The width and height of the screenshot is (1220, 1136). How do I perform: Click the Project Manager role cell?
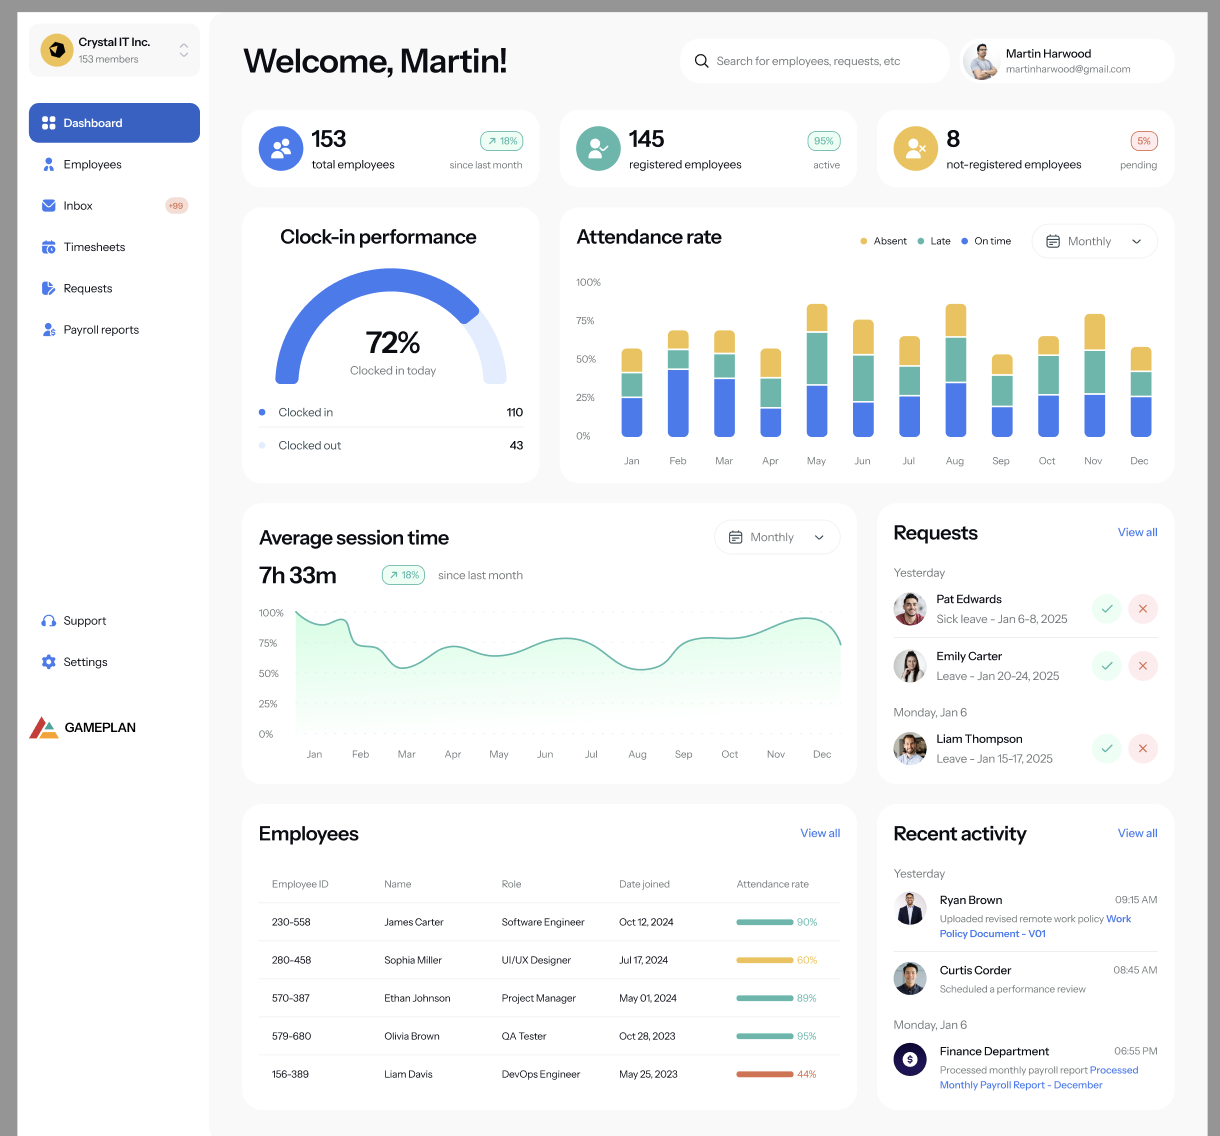pos(539,998)
